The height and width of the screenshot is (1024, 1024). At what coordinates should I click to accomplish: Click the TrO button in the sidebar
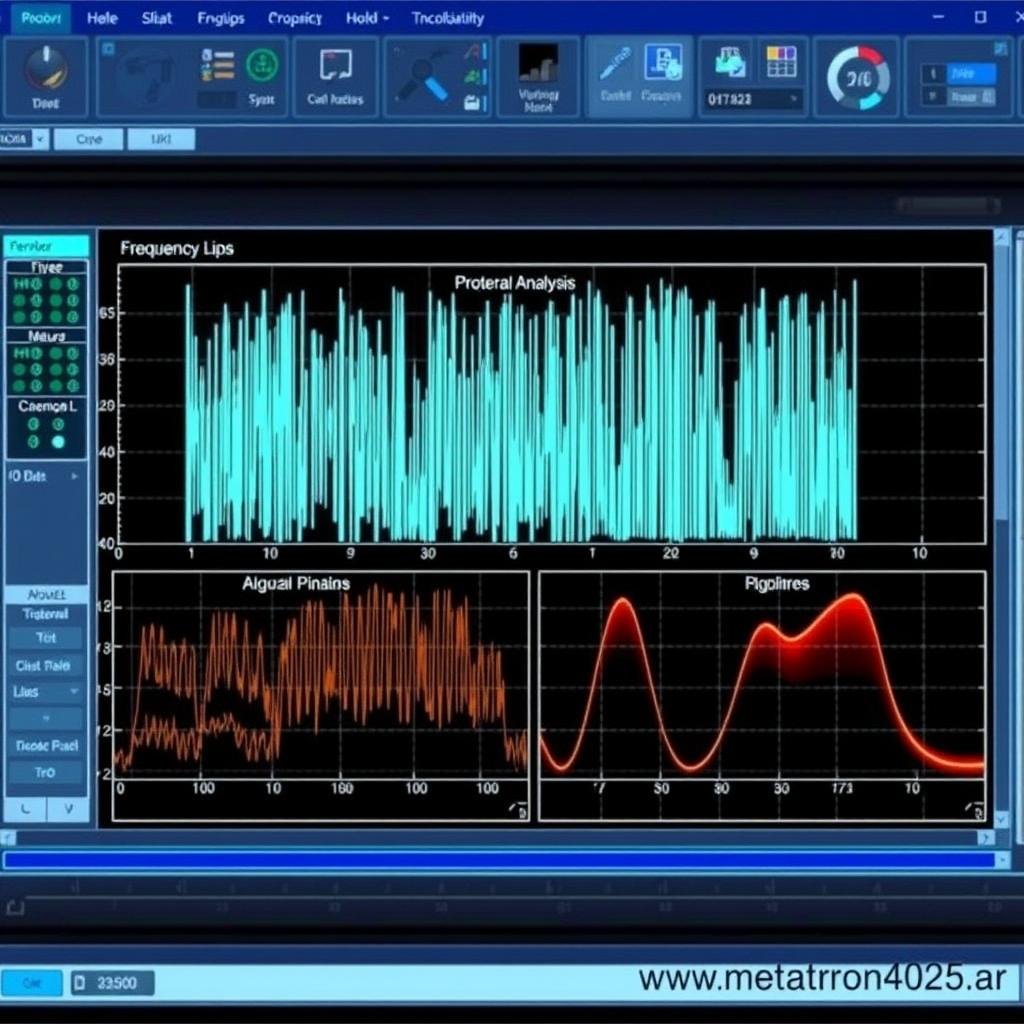tap(44, 772)
